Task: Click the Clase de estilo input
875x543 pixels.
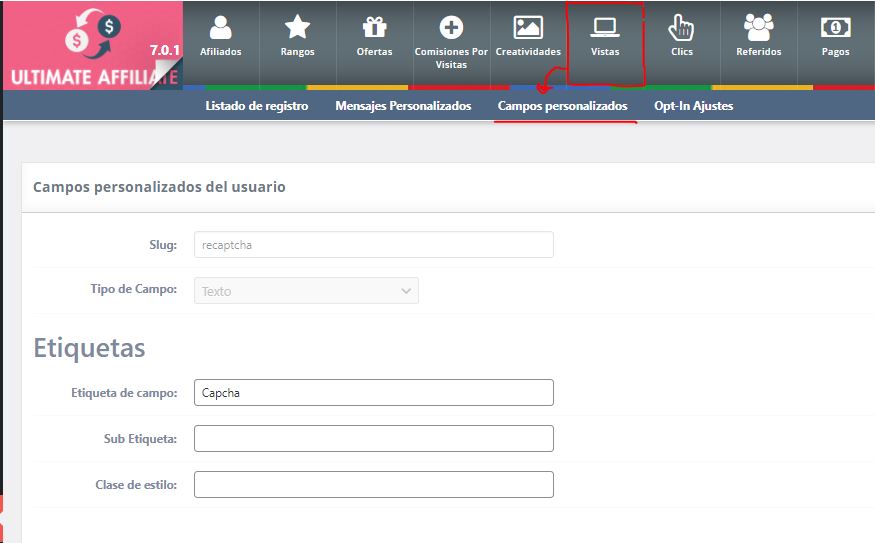Action: pyautogui.click(x=373, y=485)
